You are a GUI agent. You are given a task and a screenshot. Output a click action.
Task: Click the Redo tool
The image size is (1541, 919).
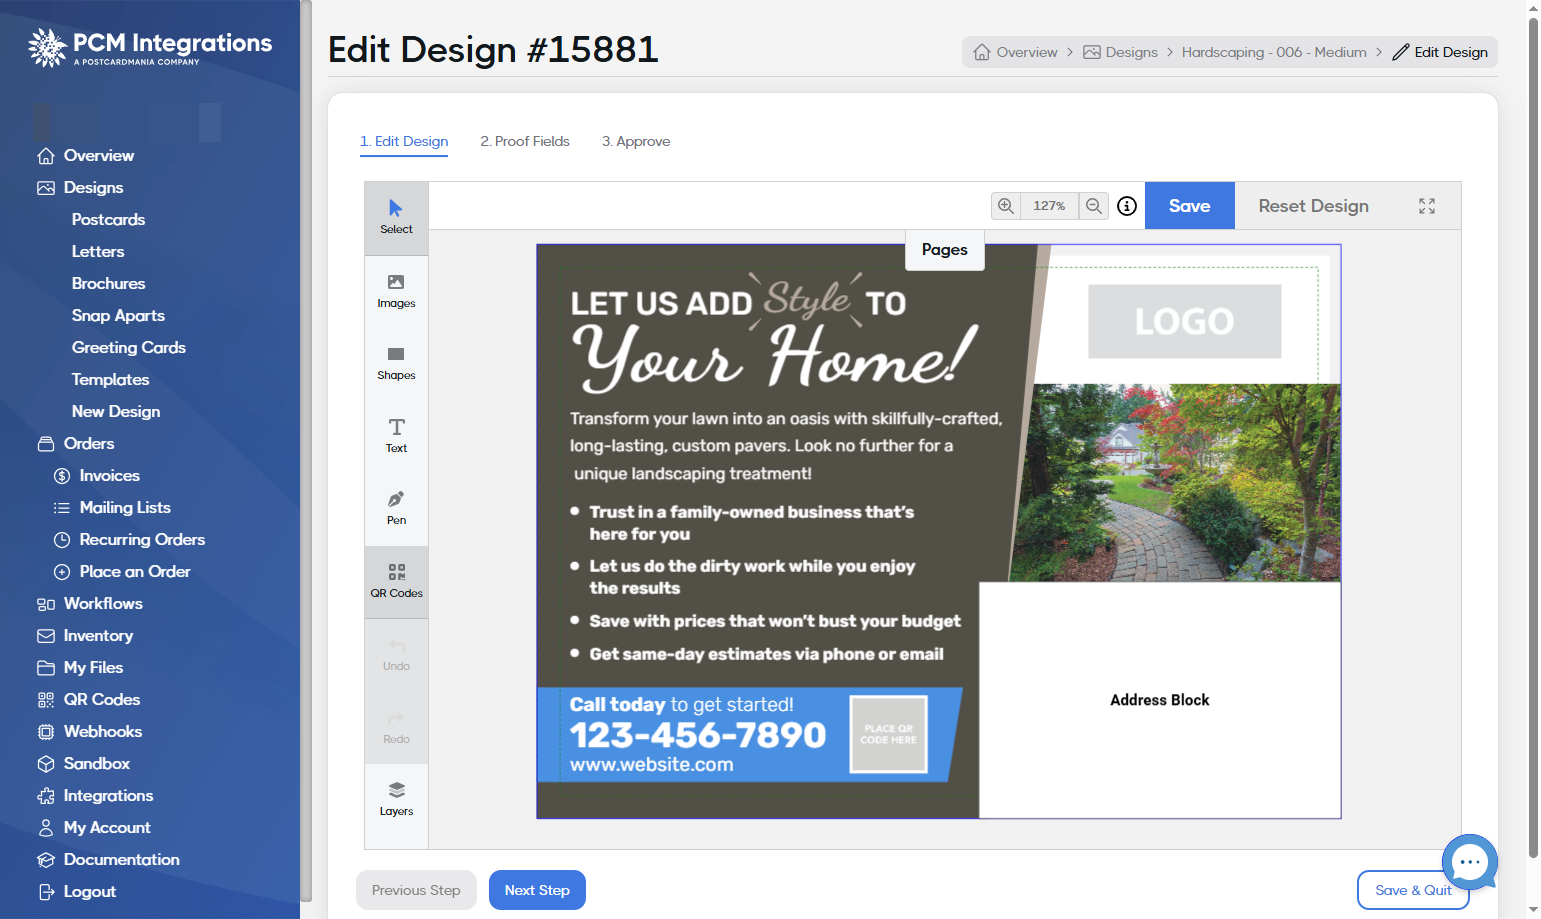pos(396,728)
